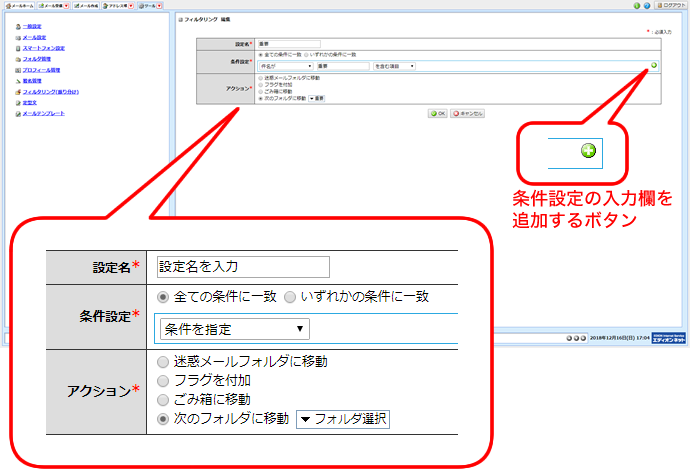Click the green OK button
This screenshot has height=469, width=690.
click(437, 114)
